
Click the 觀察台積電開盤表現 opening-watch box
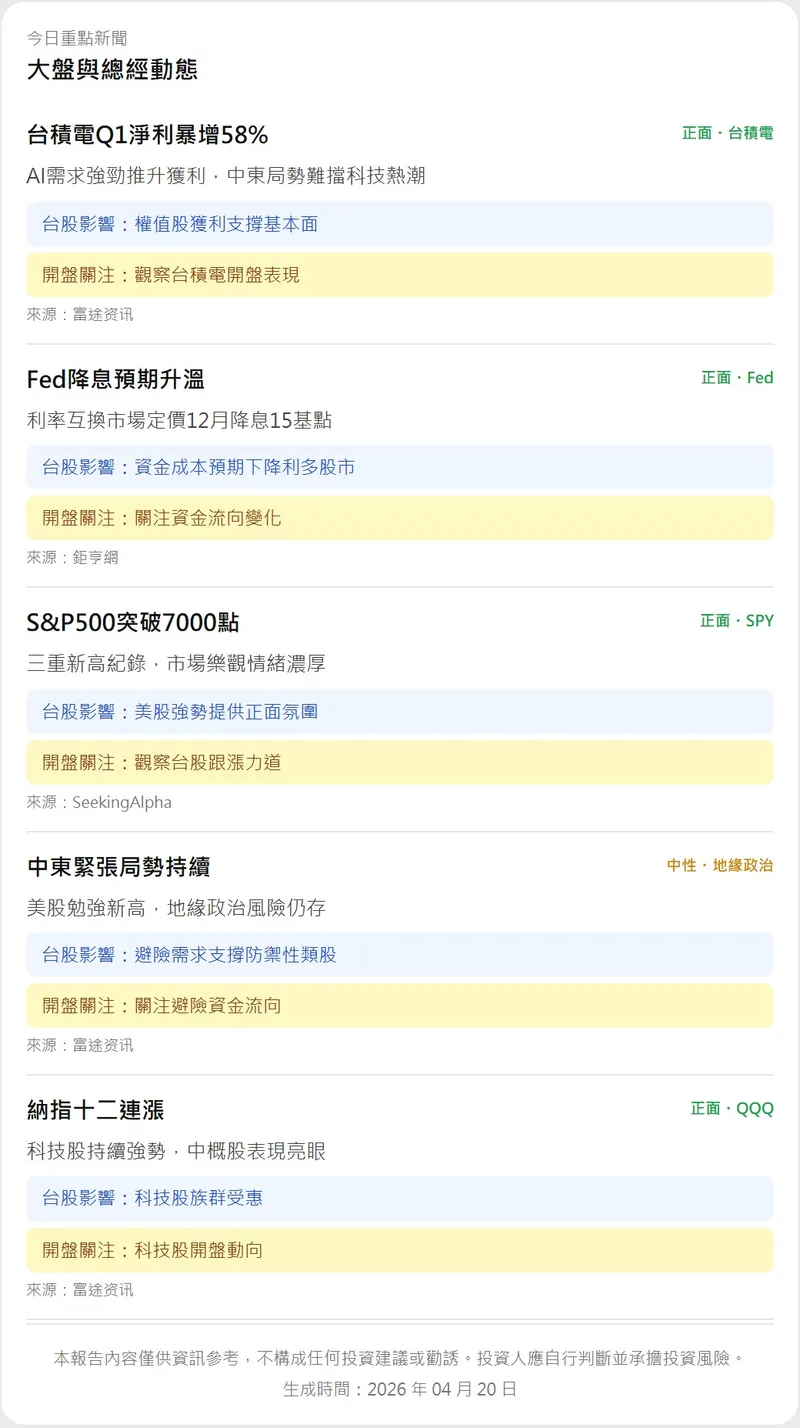click(x=399, y=275)
